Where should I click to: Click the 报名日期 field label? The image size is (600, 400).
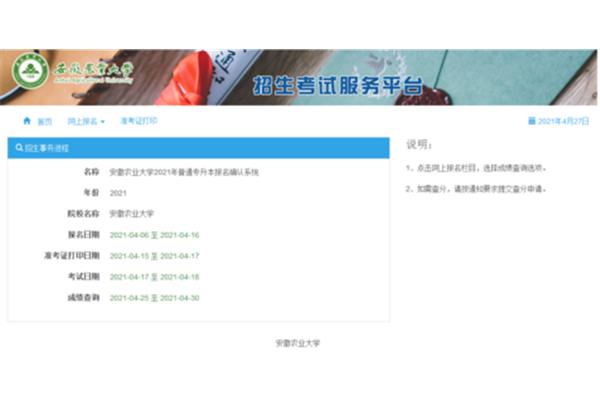(x=84, y=235)
